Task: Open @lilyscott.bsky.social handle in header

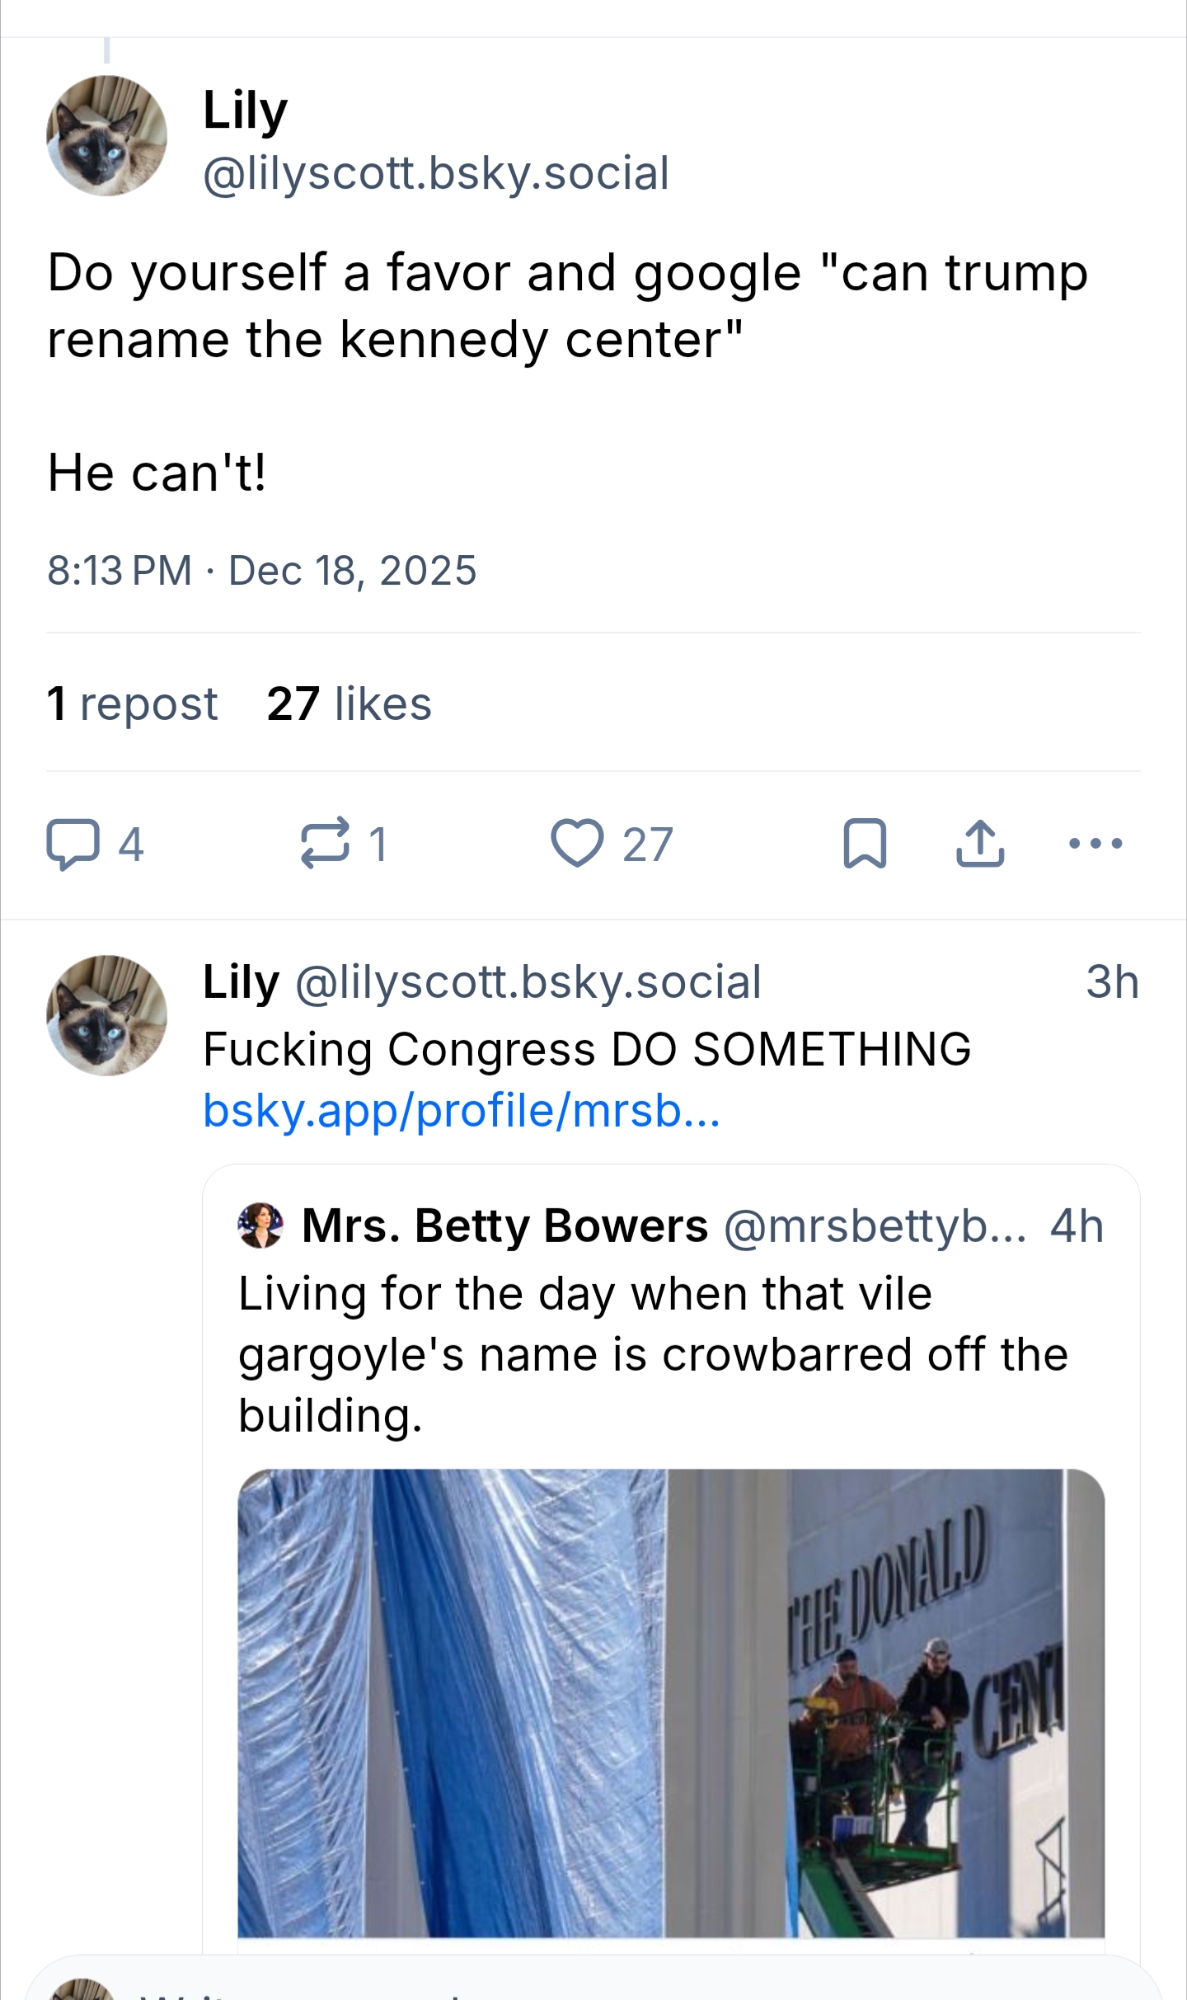Action: [x=435, y=173]
